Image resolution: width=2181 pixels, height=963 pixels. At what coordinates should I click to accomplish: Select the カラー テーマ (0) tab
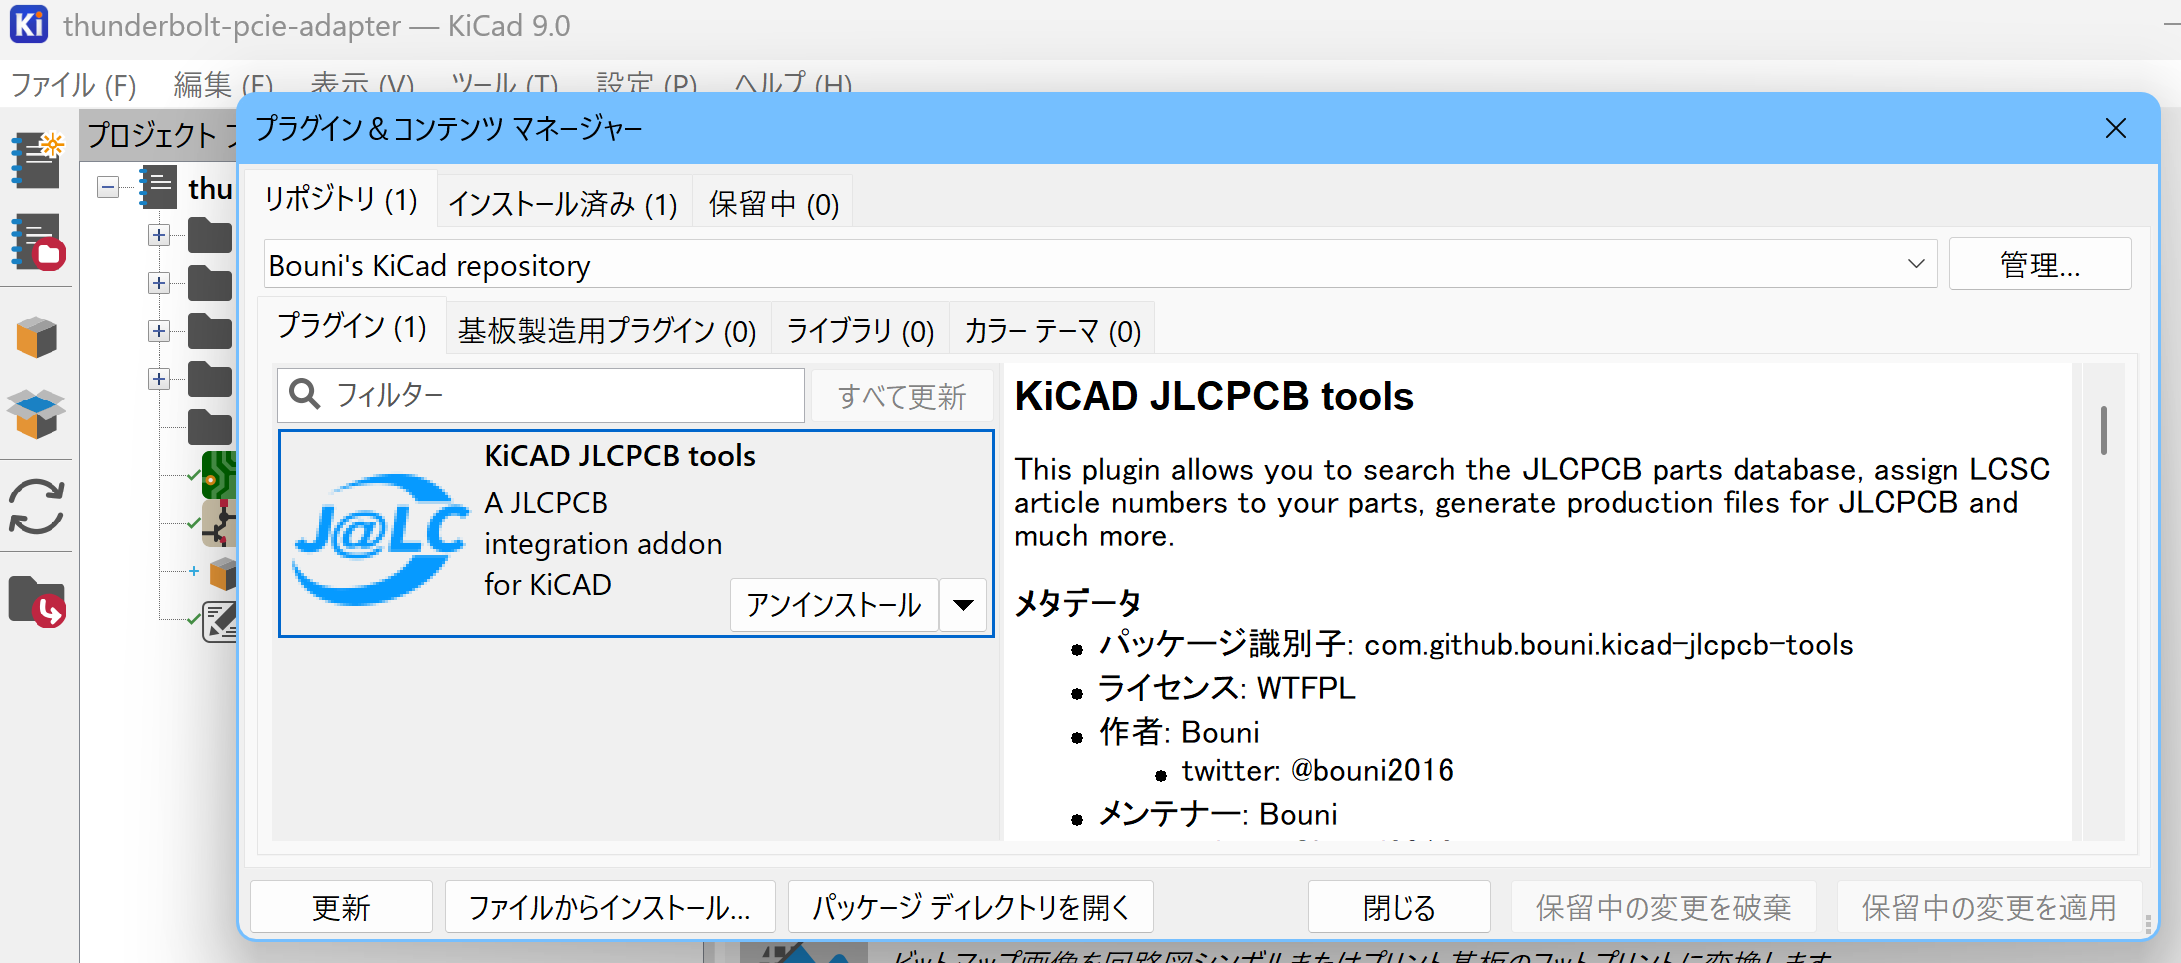tap(1052, 330)
